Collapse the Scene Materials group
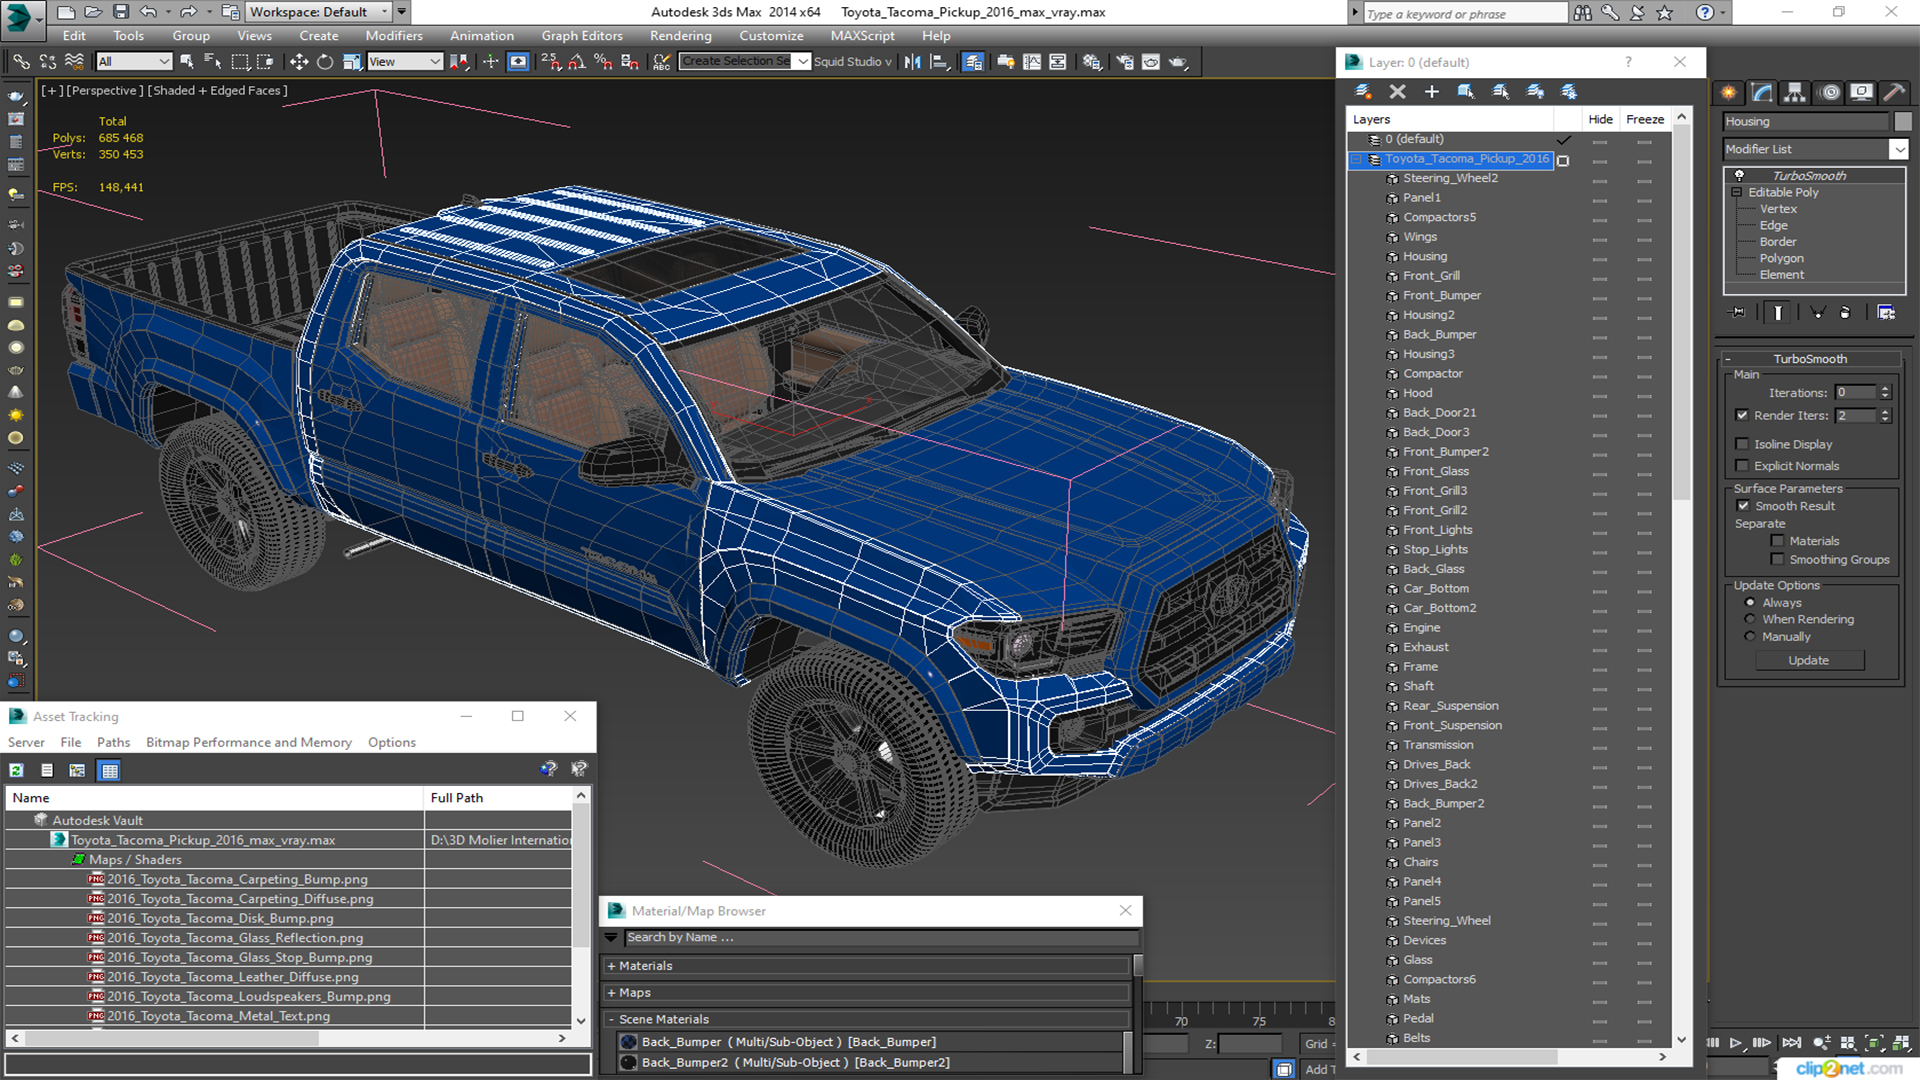 pyautogui.click(x=611, y=1020)
